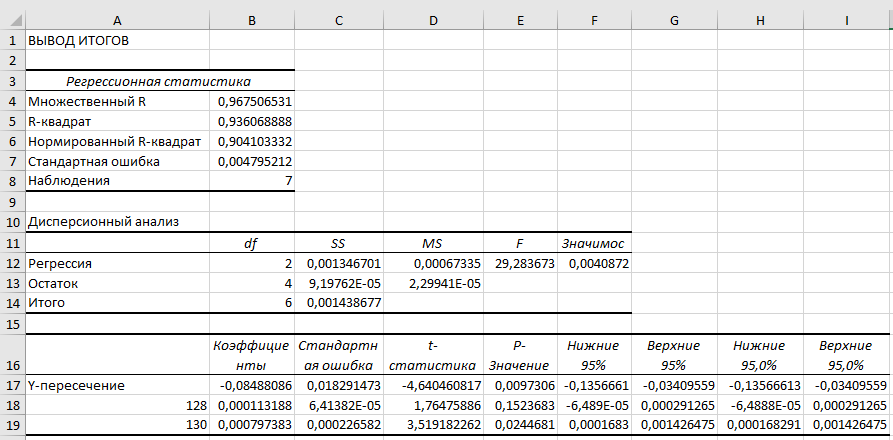Click the Дисперсионный анализ heading cell
This screenshot has height=440, width=893.
pos(117,221)
